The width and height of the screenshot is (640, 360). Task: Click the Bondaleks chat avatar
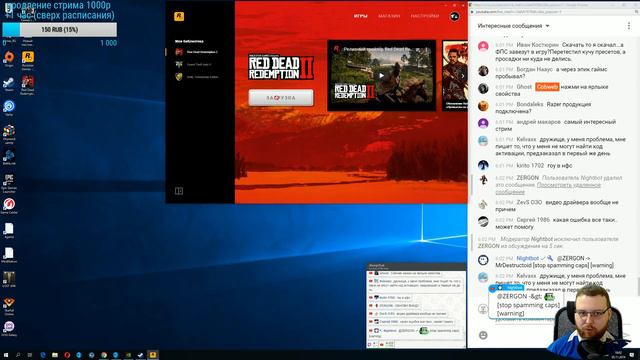click(483, 106)
